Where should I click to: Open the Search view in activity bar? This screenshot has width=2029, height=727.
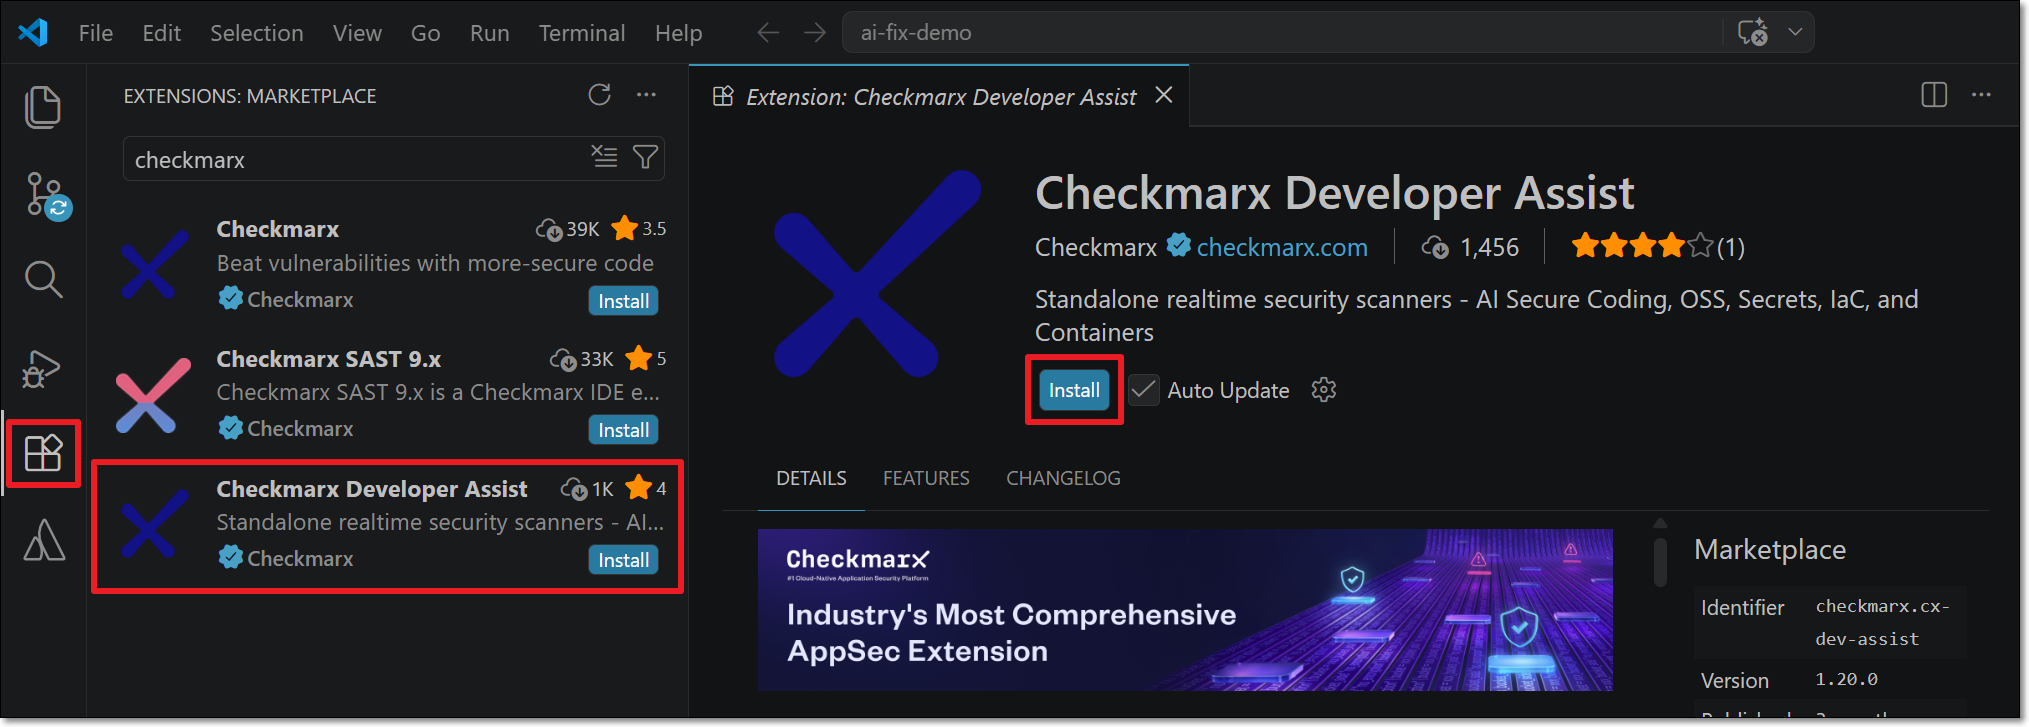point(43,280)
